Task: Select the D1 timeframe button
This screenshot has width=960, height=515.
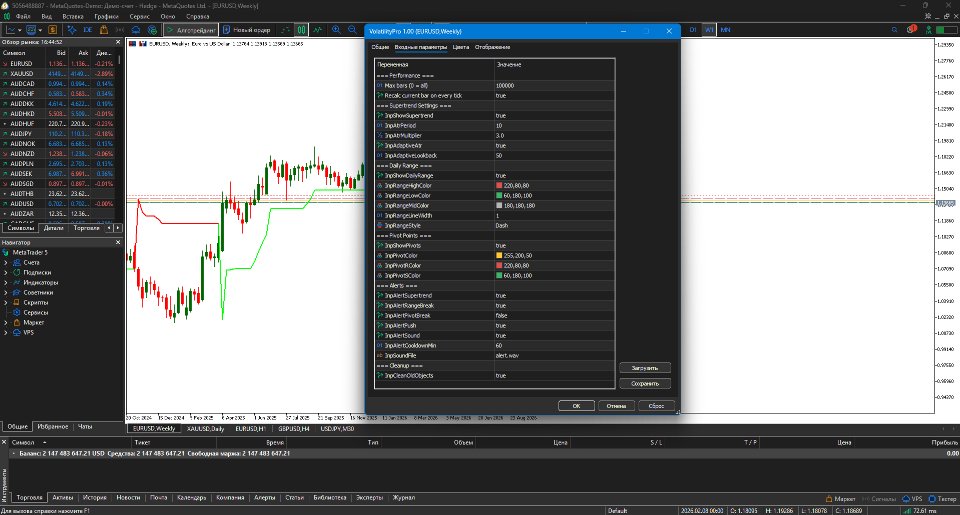Action: click(x=693, y=29)
